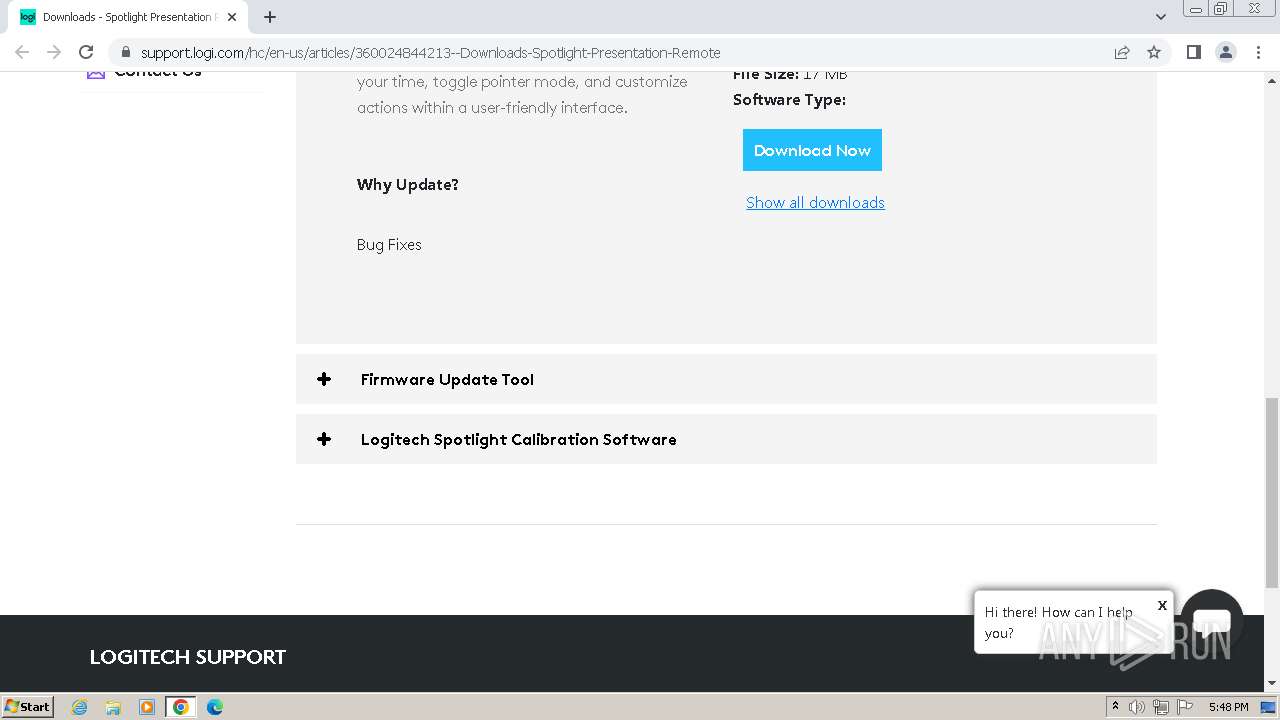Click the plus icon beside Firmware Update Tool
The image size is (1280, 720).
(x=324, y=379)
